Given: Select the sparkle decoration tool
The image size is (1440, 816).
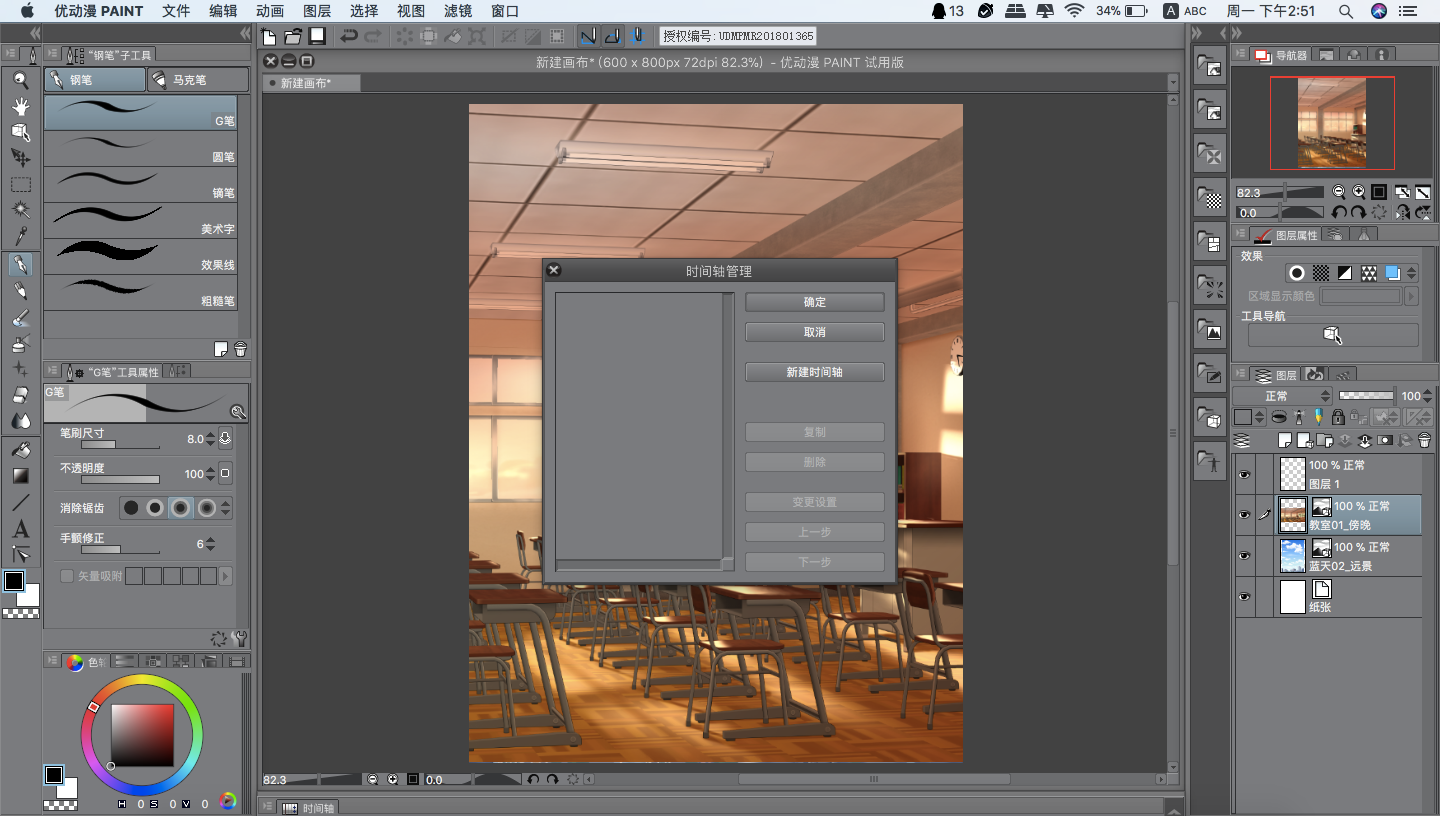Looking at the screenshot, I should coord(20,370).
